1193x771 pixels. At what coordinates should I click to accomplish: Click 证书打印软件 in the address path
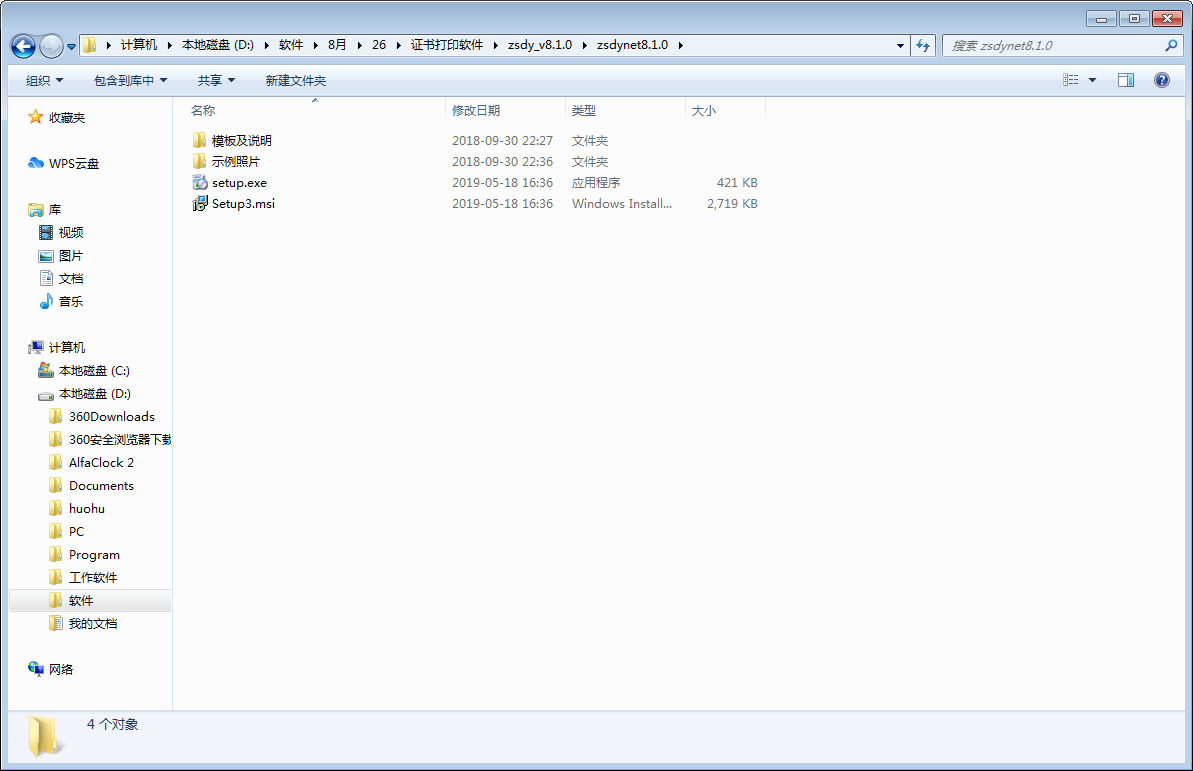pos(446,45)
